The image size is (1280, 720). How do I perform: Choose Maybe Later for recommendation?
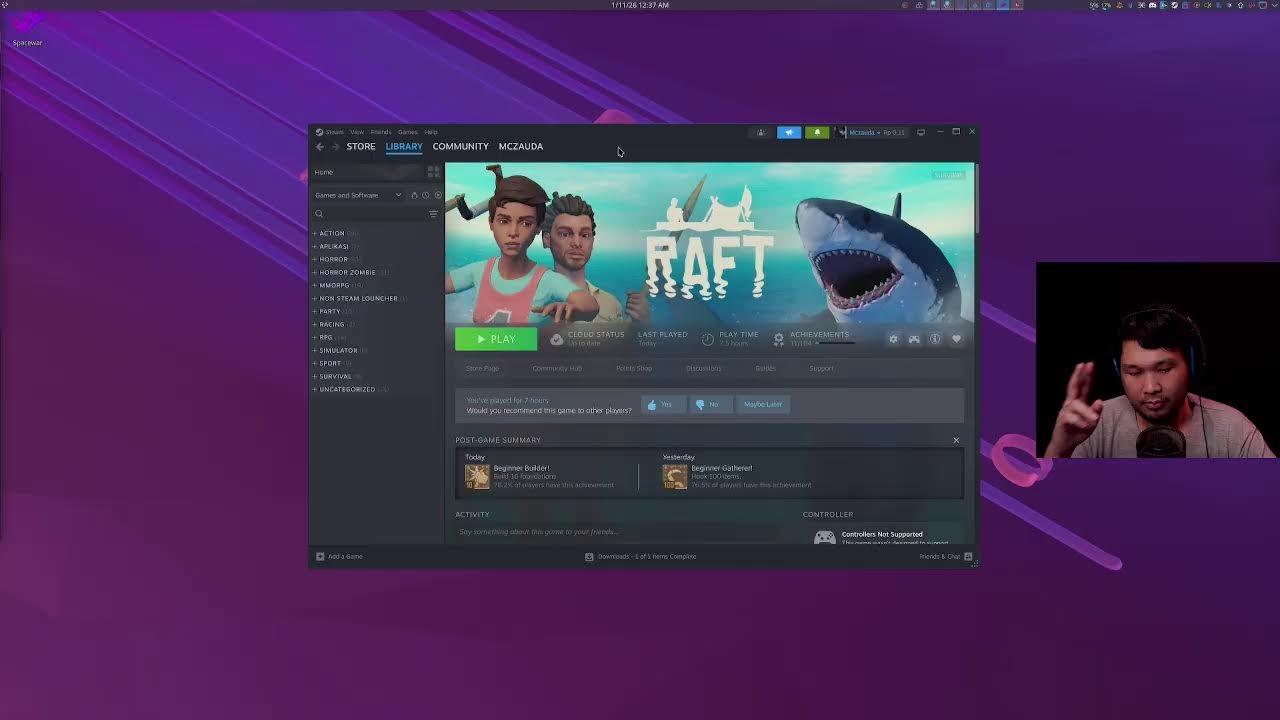click(763, 404)
